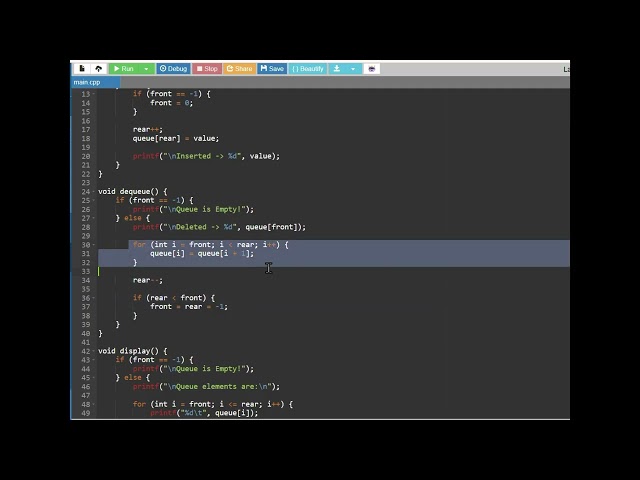
Task: Click the 'if (rear < front) {' line
Action: click(x=173, y=298)
